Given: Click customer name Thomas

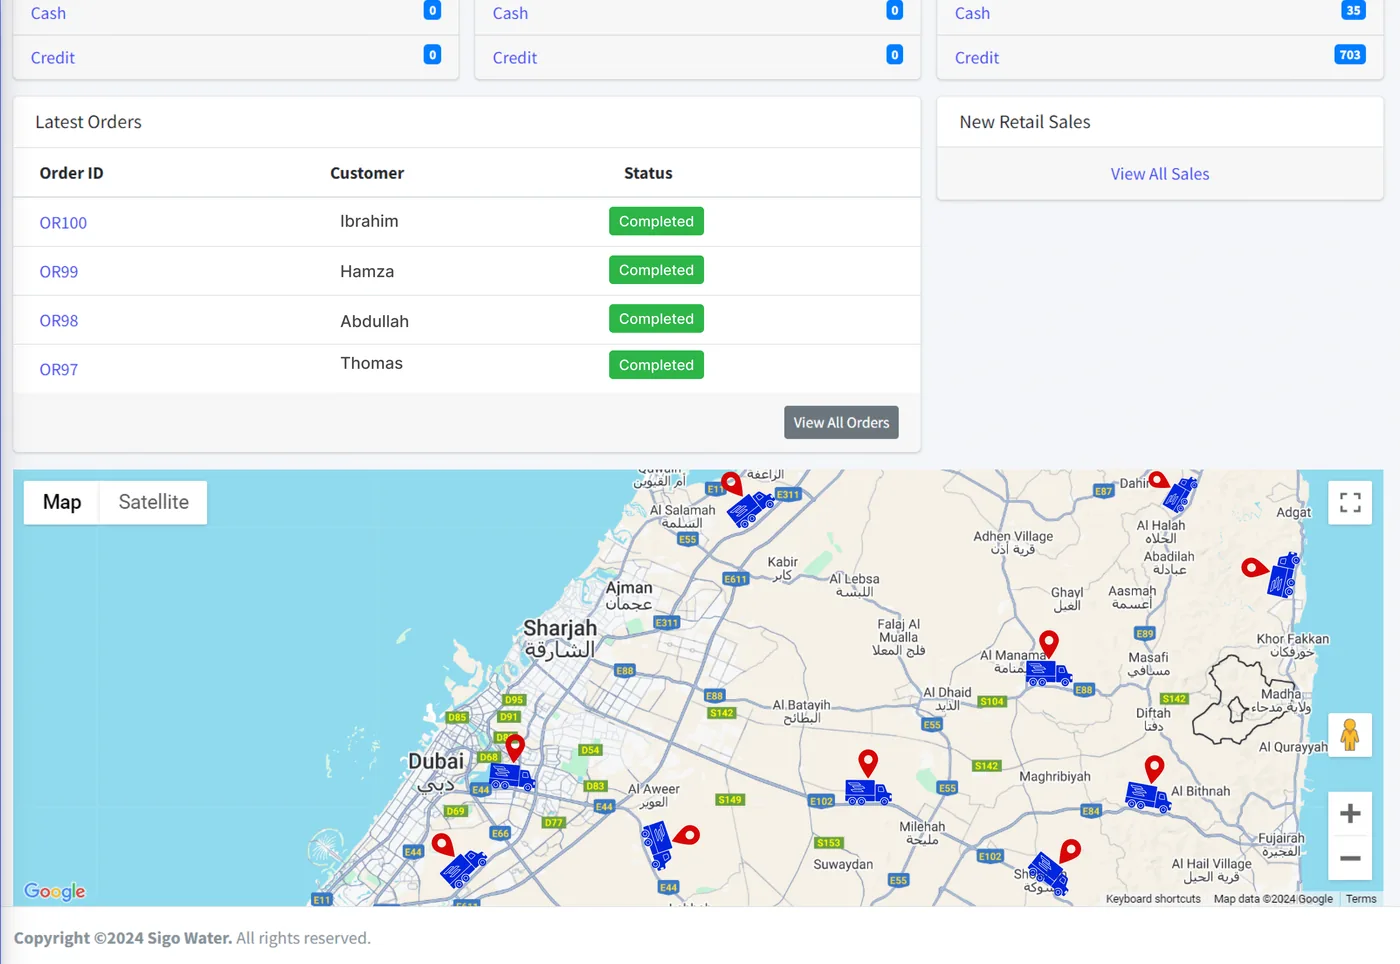Looking at the screenshot, I should [x=371, y=363].
